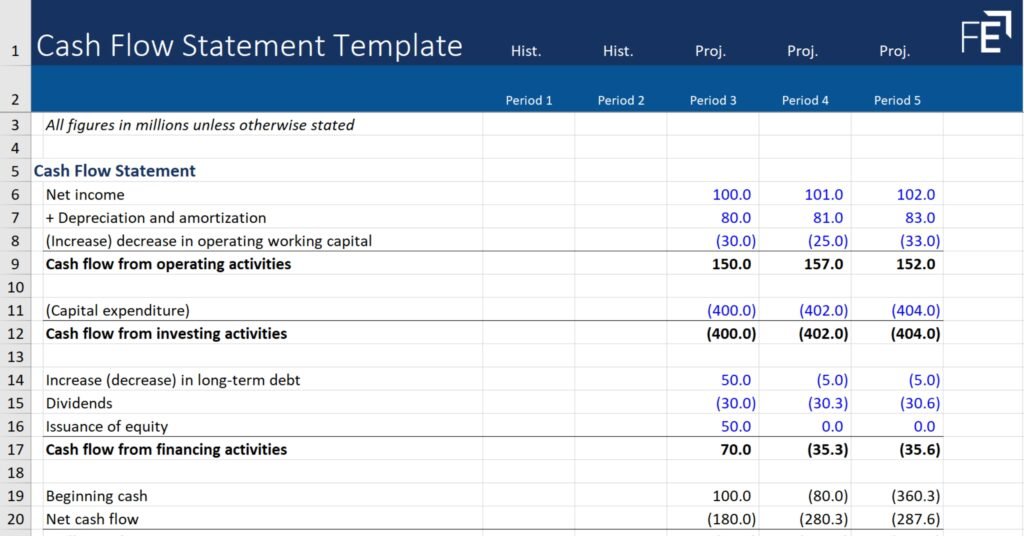
Task: Select '+ Depreciation and amortization' label
Action: 156,218
